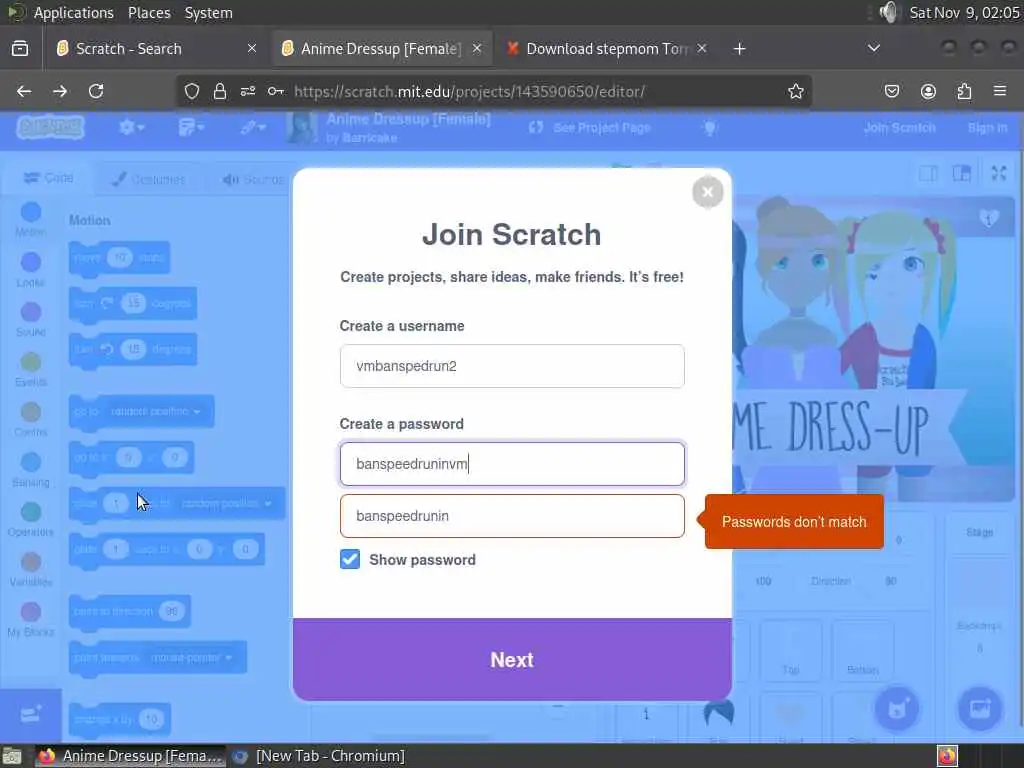The width and height of the screenshot is (1024, 768).
Task: Open tracking protection shield icon
Action: pos(191,91)
